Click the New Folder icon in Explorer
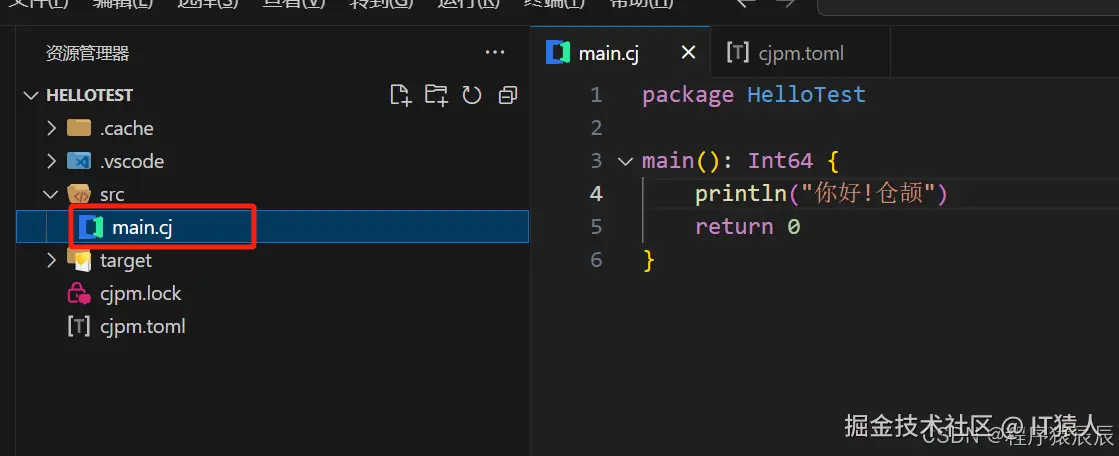Image resolution: width=1119 pixels, height=456 pixels. pos(436,95)
